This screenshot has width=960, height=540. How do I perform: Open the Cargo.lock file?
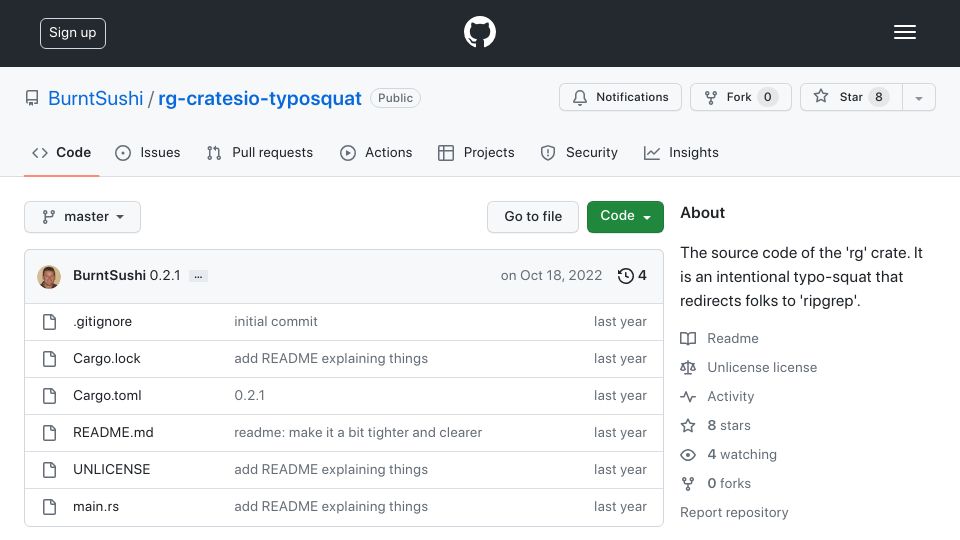(107, 358)
